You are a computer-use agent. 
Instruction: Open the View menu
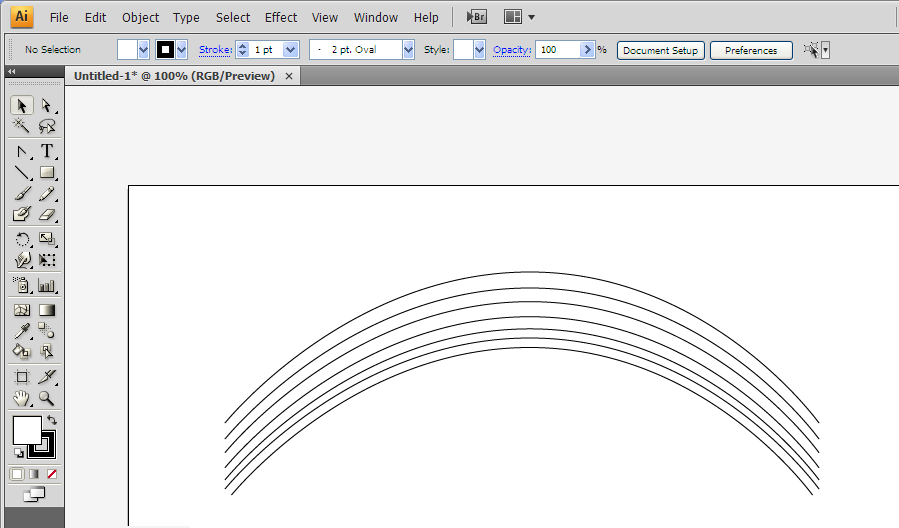tap(325, 18)
